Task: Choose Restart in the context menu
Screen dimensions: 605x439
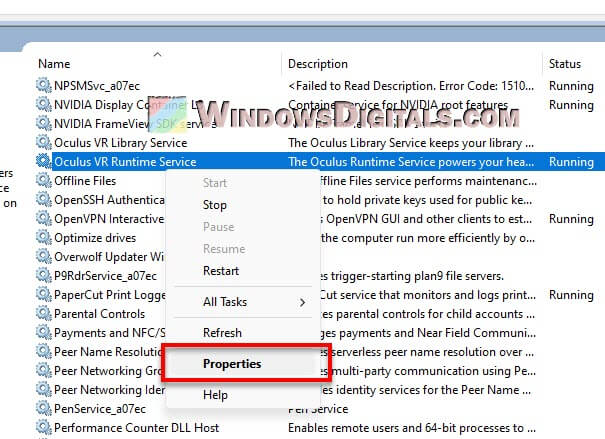Action: click(243, 271)
